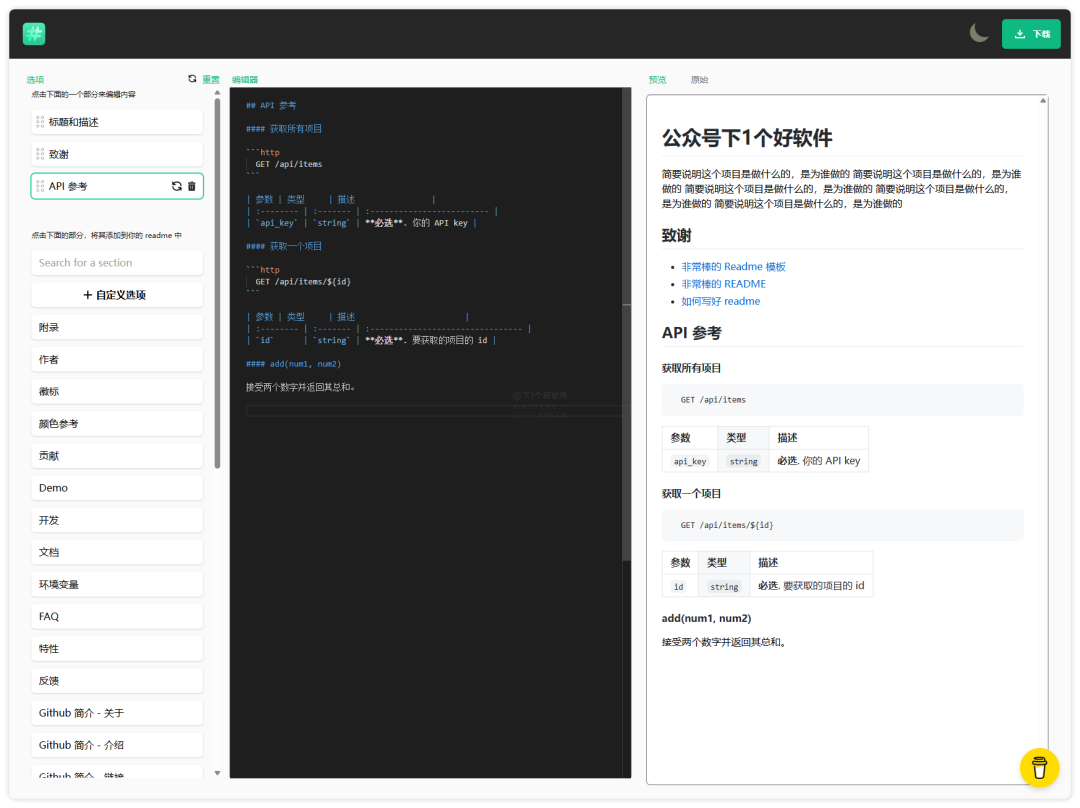Screen dimensions: 1080x808
Task: Select the 预览 preview tab
Action: point(657,79)
